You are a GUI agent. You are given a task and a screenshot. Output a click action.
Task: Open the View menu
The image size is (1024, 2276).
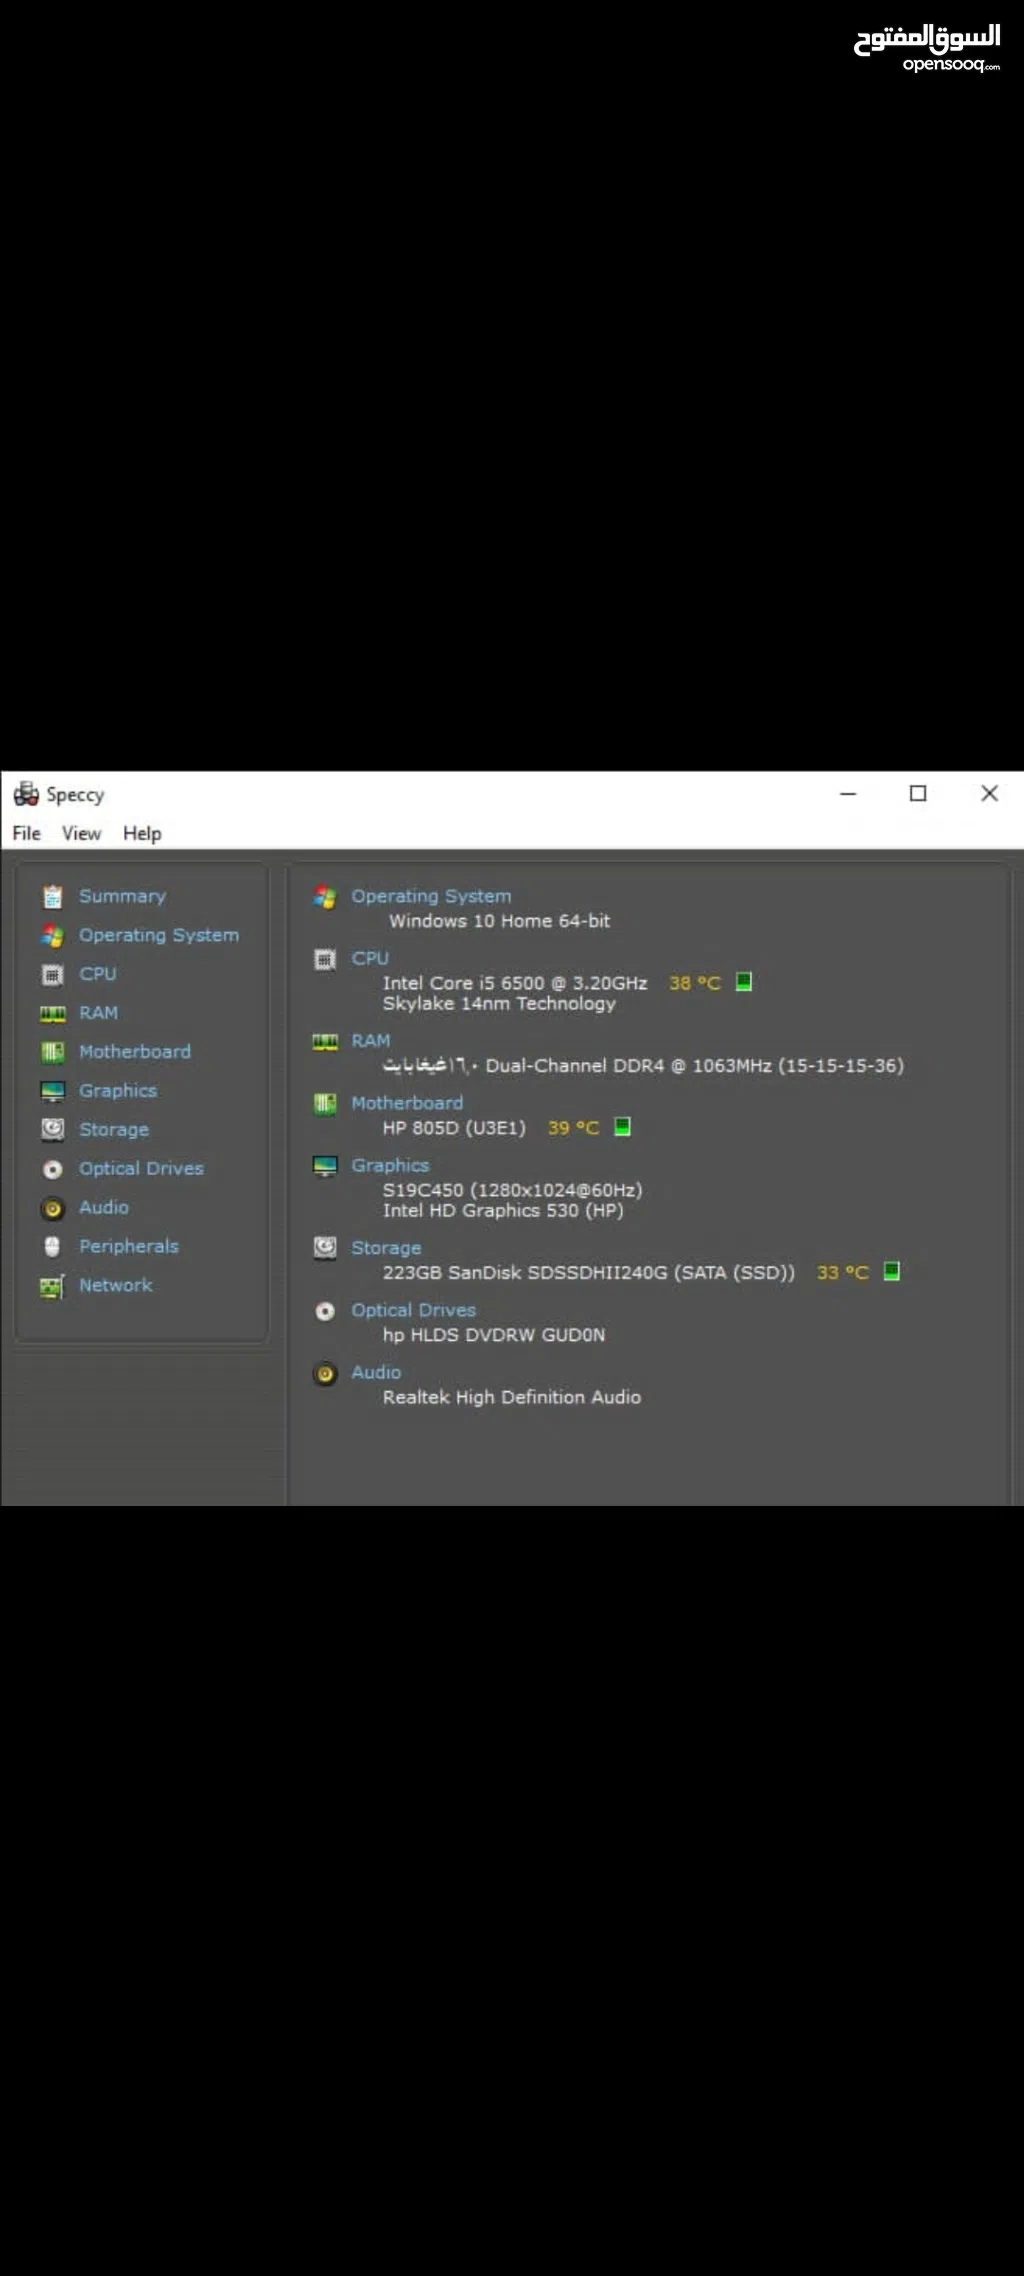[81, 833]
